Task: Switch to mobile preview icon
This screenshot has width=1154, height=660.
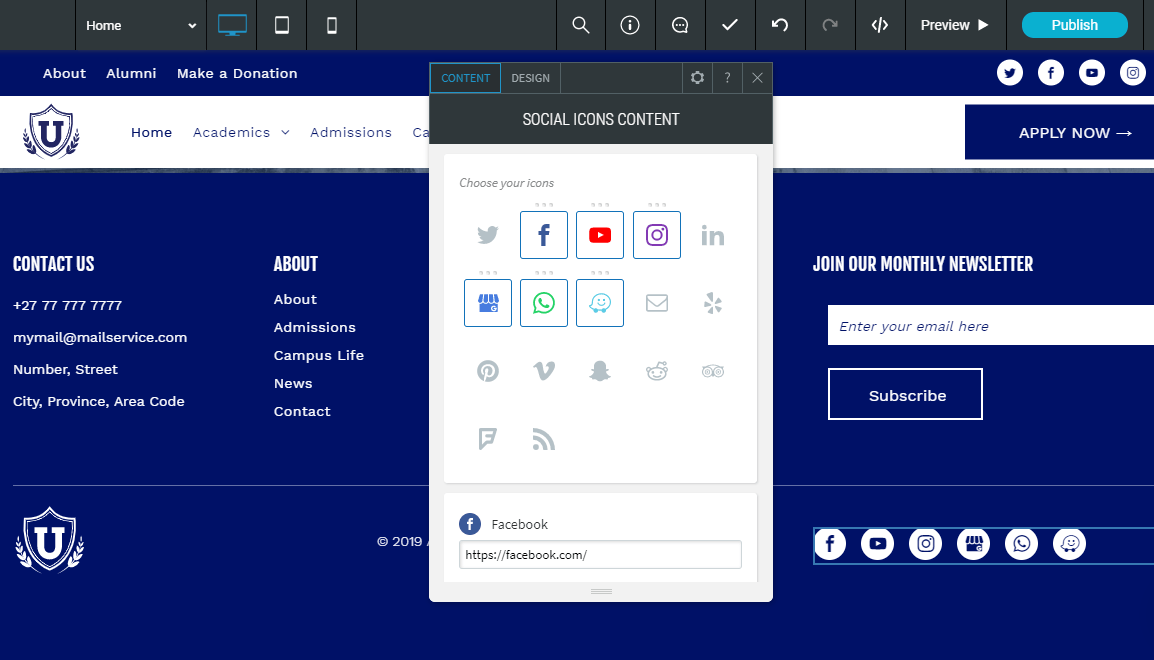Action: coord(332,25)
